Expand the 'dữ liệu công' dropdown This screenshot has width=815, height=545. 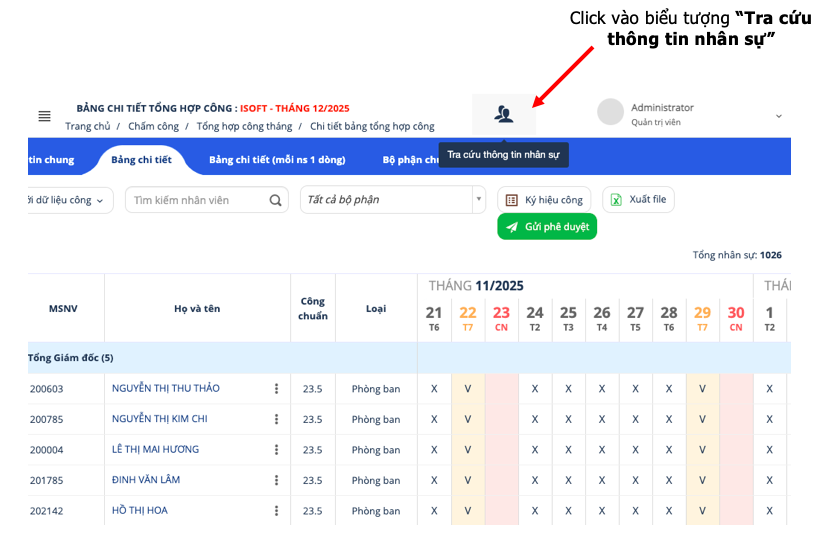pos(68,200)
